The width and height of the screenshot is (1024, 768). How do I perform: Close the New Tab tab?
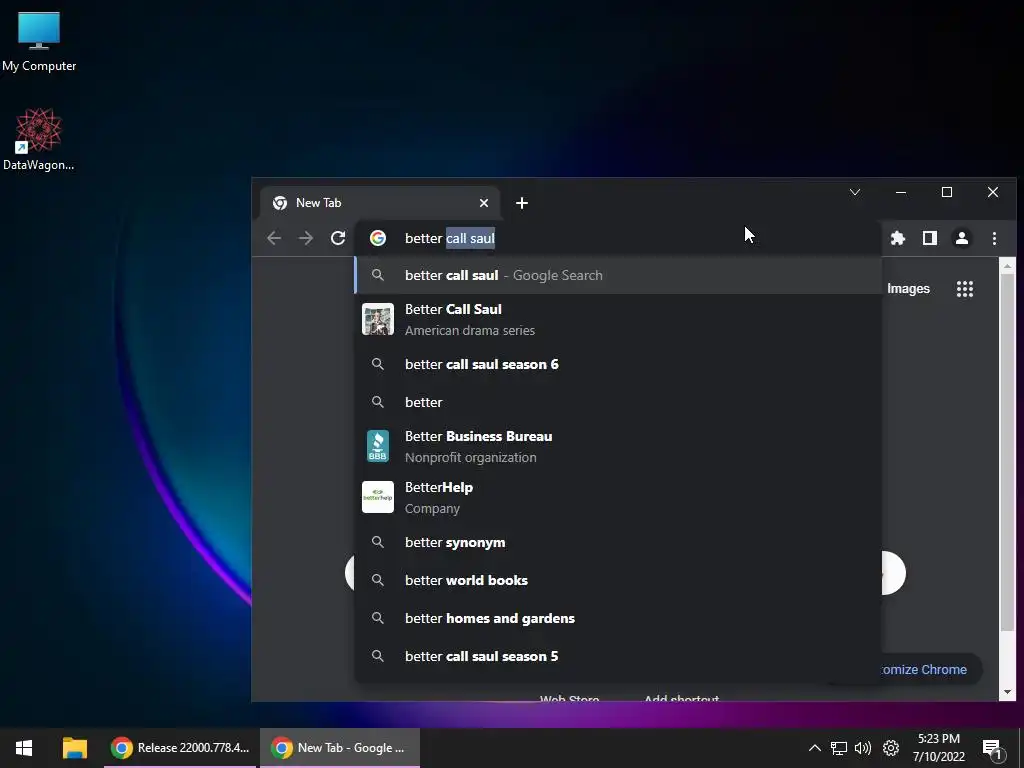coord(484,203)
